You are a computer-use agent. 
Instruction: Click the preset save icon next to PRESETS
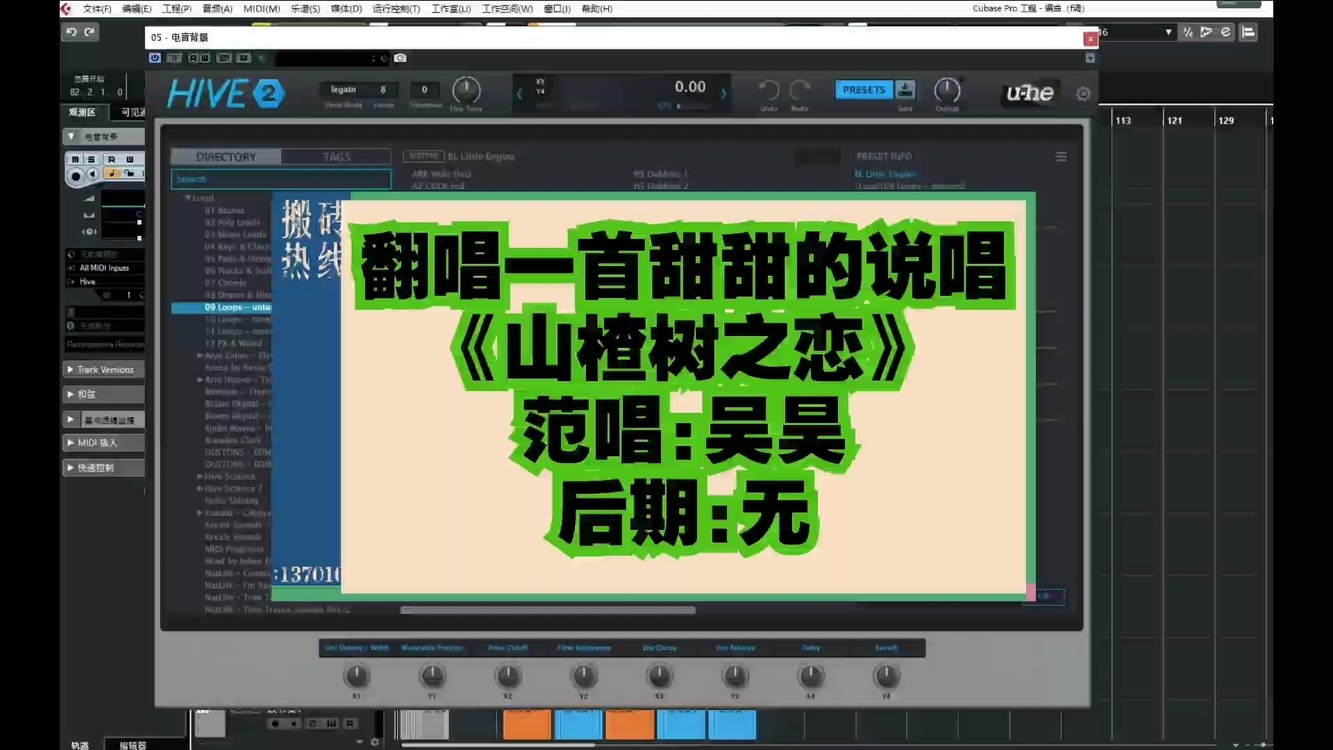tap(903, 89)
